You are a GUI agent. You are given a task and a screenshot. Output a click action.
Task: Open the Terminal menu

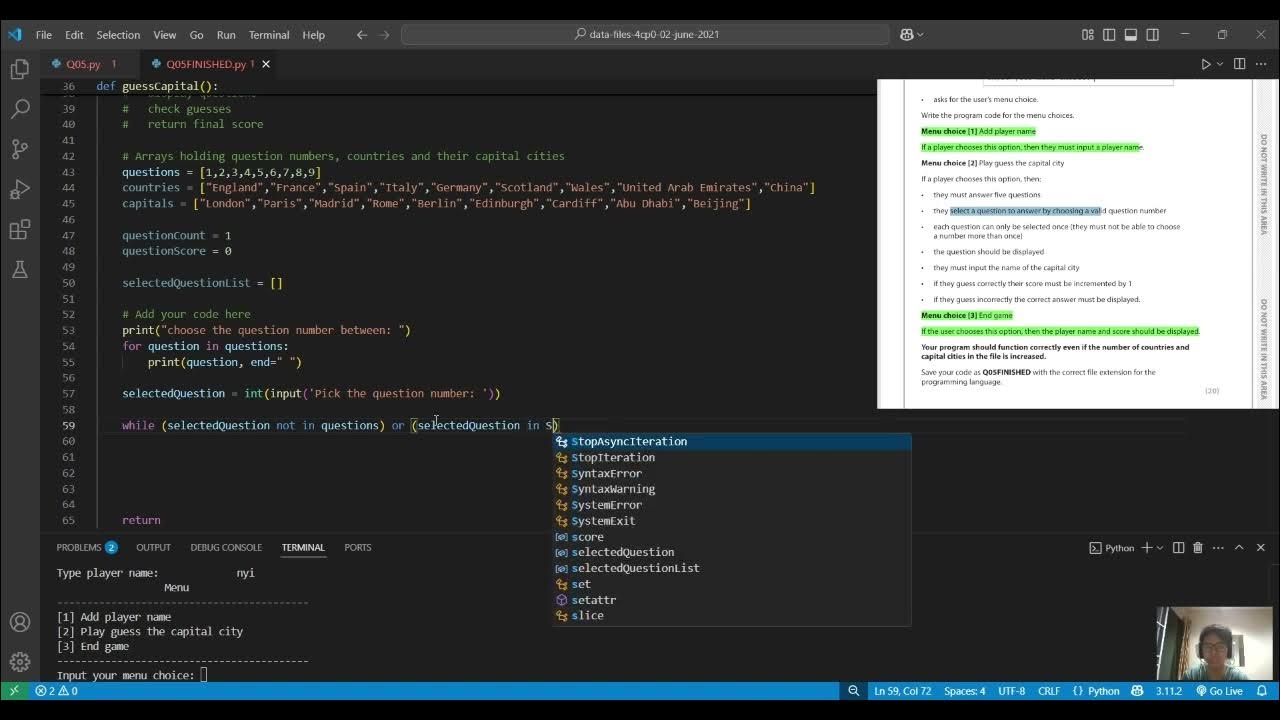pyautogui.click(x=269, y=34)
